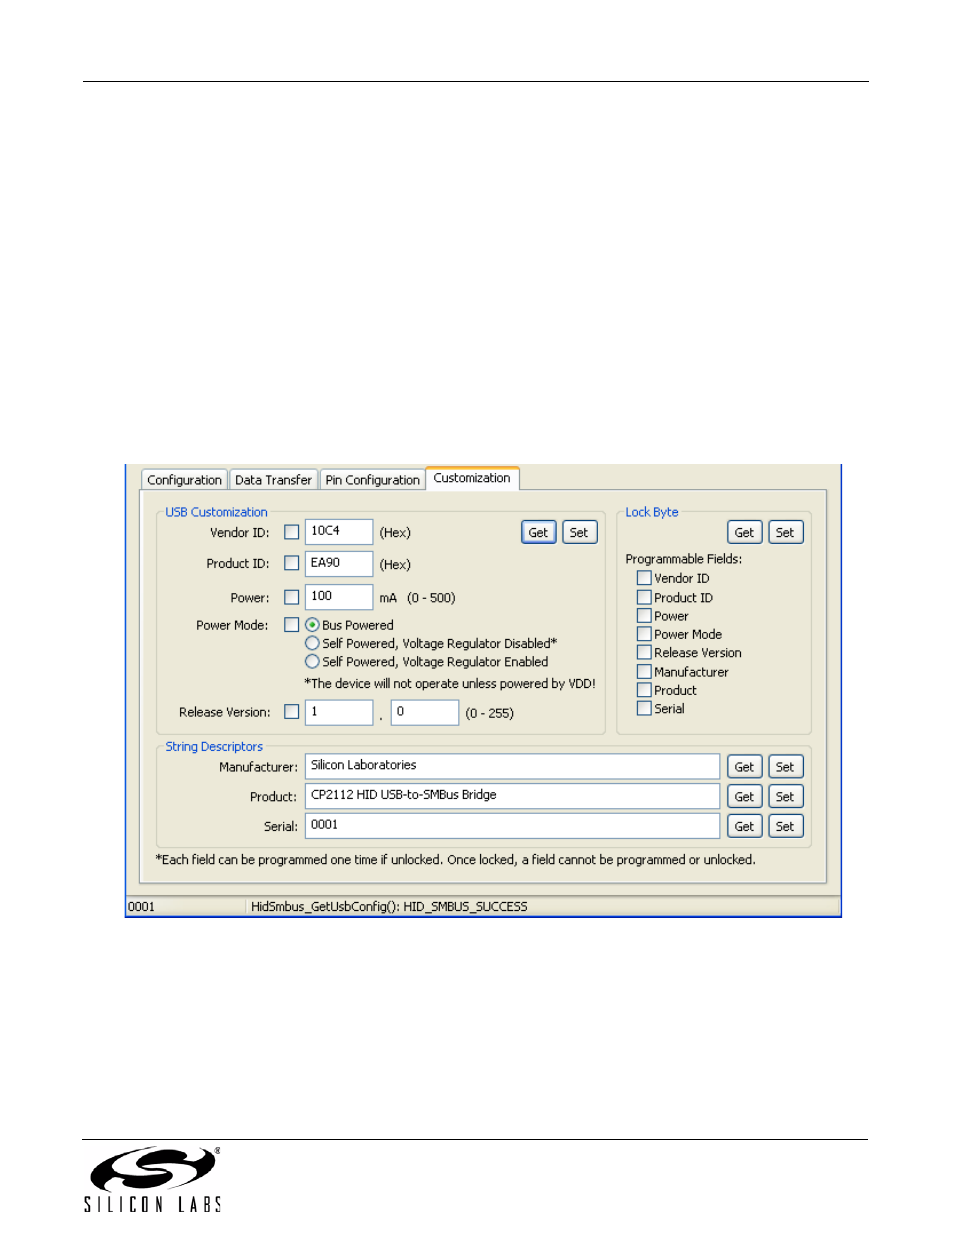This screenshot has height=1235, width=954.
Task: Click the HID_SMBUS_SUCCESS status bar message
Action: (389, 906)
